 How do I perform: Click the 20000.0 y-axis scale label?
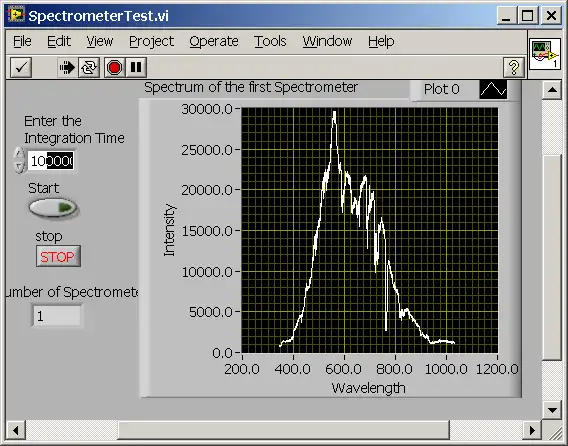point(207,190)
